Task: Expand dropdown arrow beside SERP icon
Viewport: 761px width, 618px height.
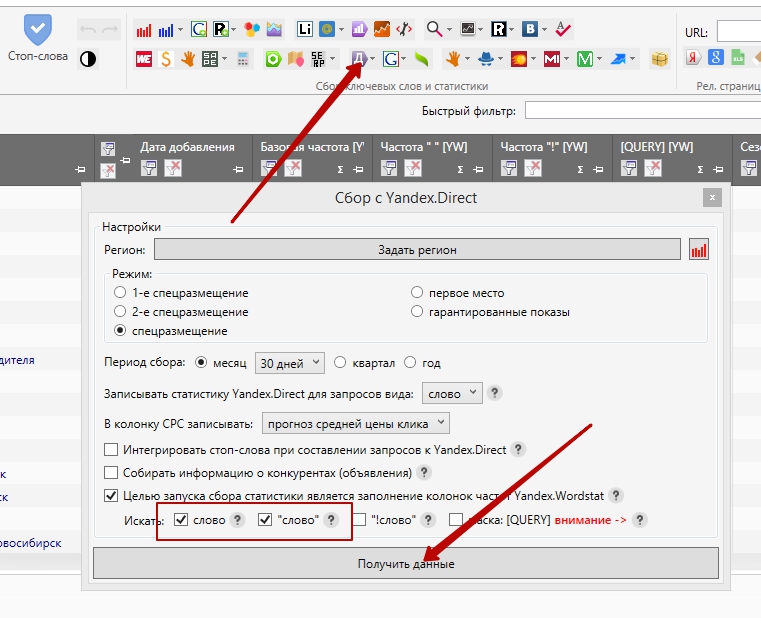Action: tap(332, 59)
